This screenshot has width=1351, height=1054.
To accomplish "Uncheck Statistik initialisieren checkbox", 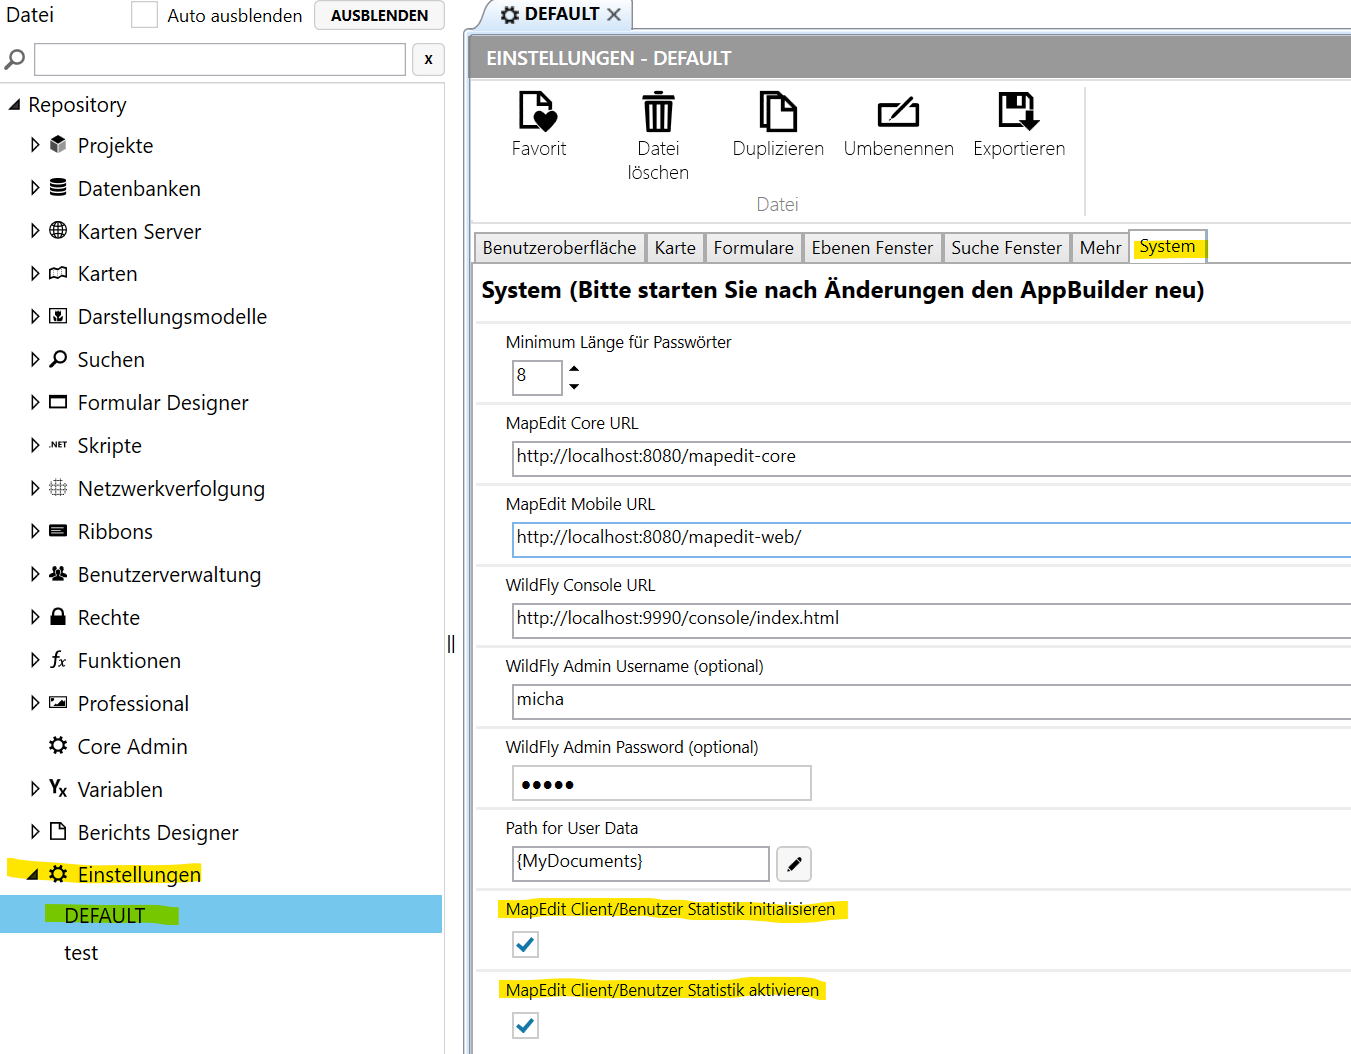I will pos(525,944).
